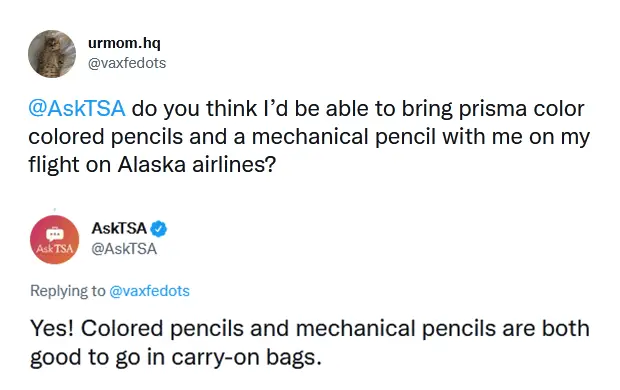Click "carry-on bags" text in reply
620x390 pixels.
[x=246, y=357]
